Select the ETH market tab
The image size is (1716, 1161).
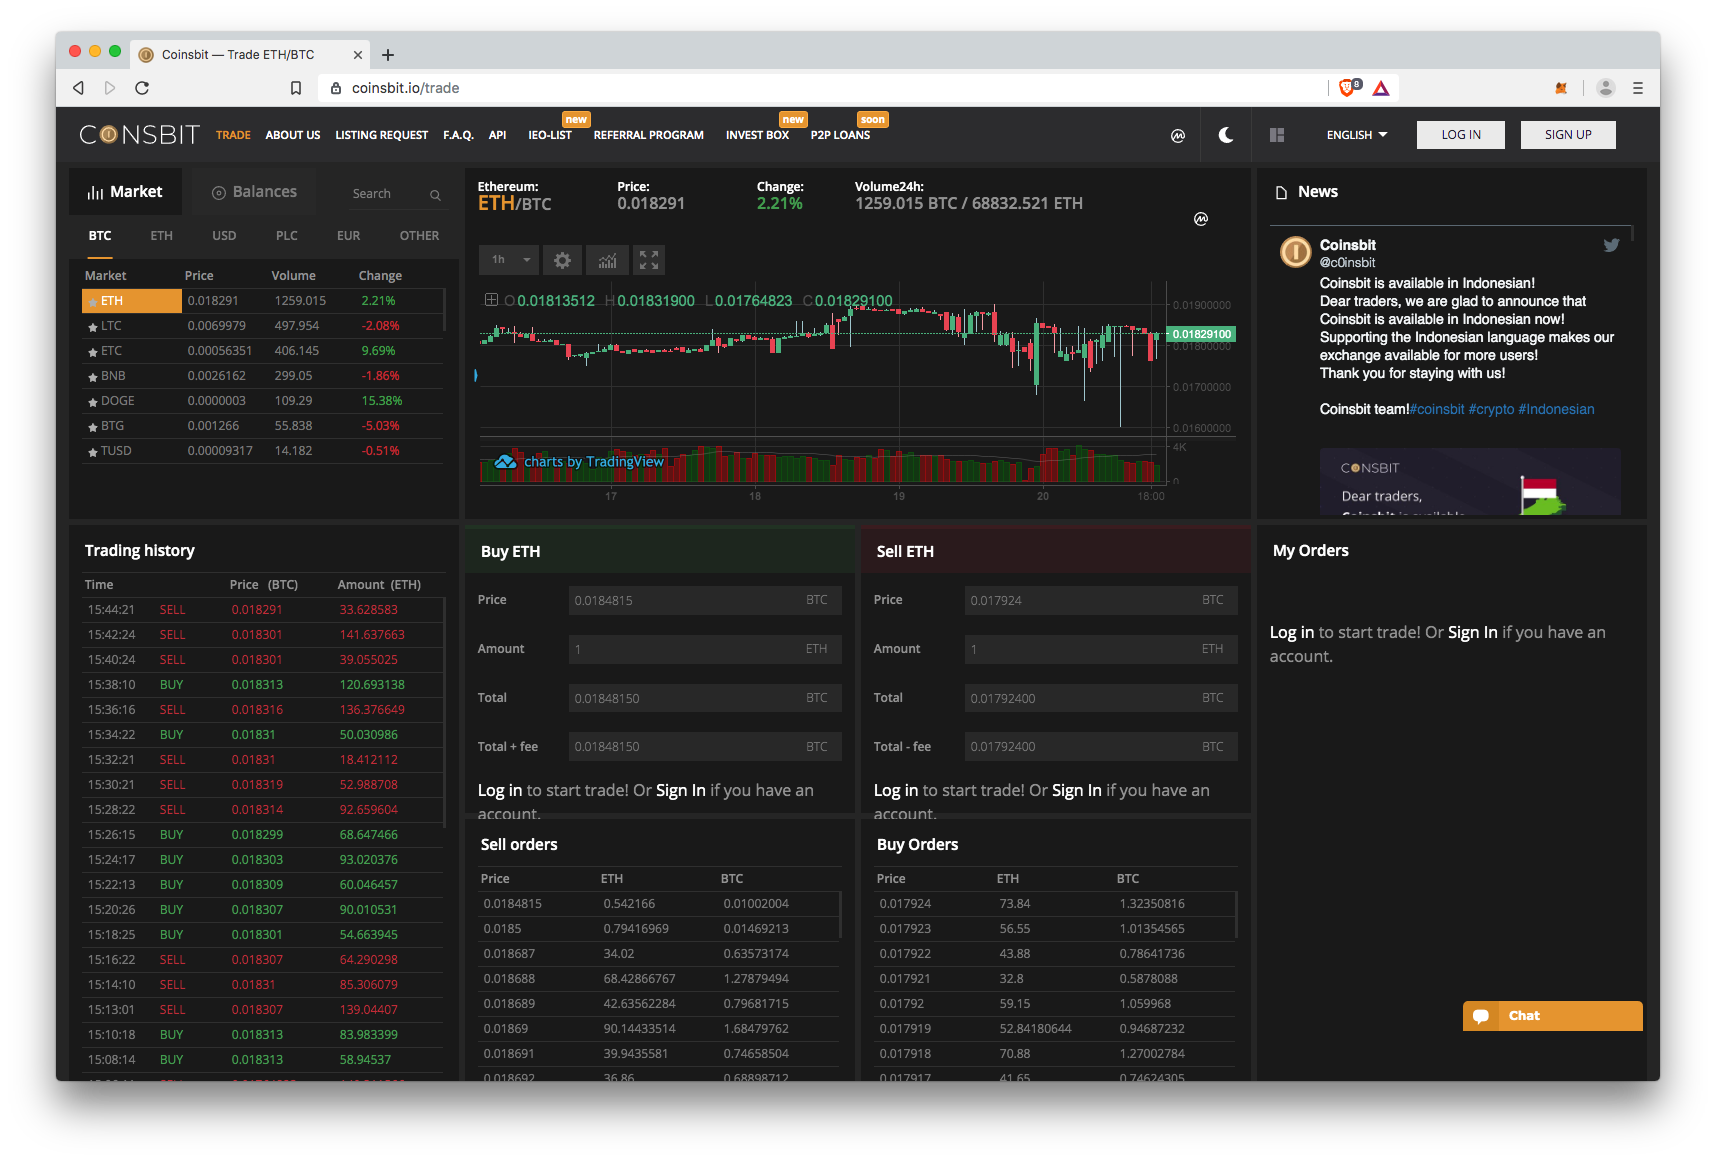[x=162, y=236]
